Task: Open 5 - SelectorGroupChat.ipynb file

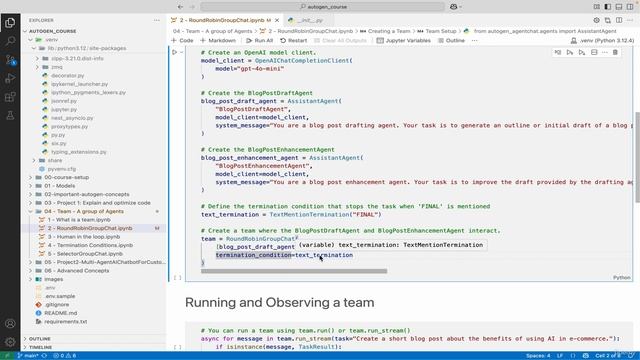Action: pyautogui.click(x=94, y=254)
